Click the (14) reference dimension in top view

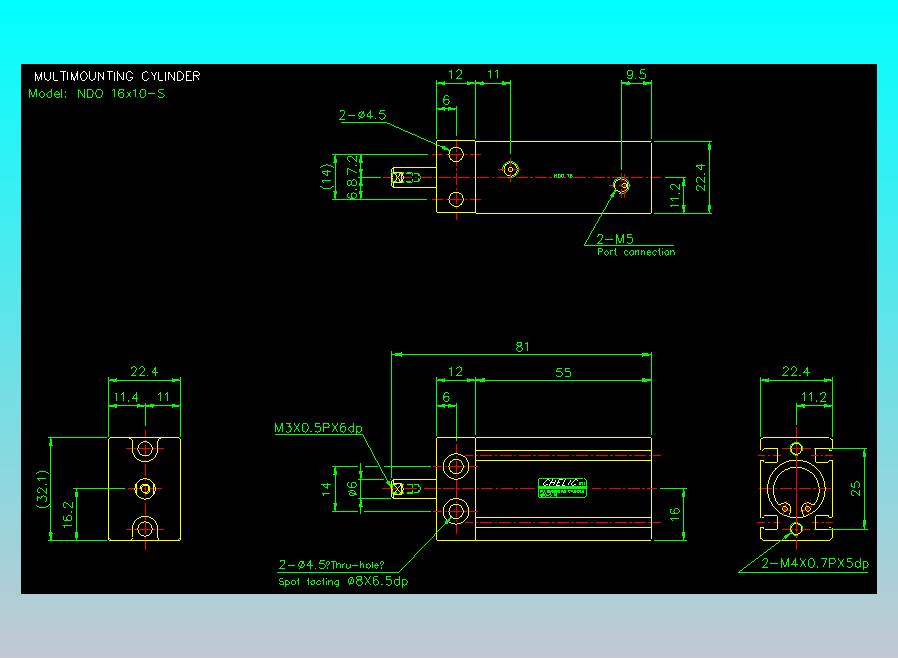[326, 177]
